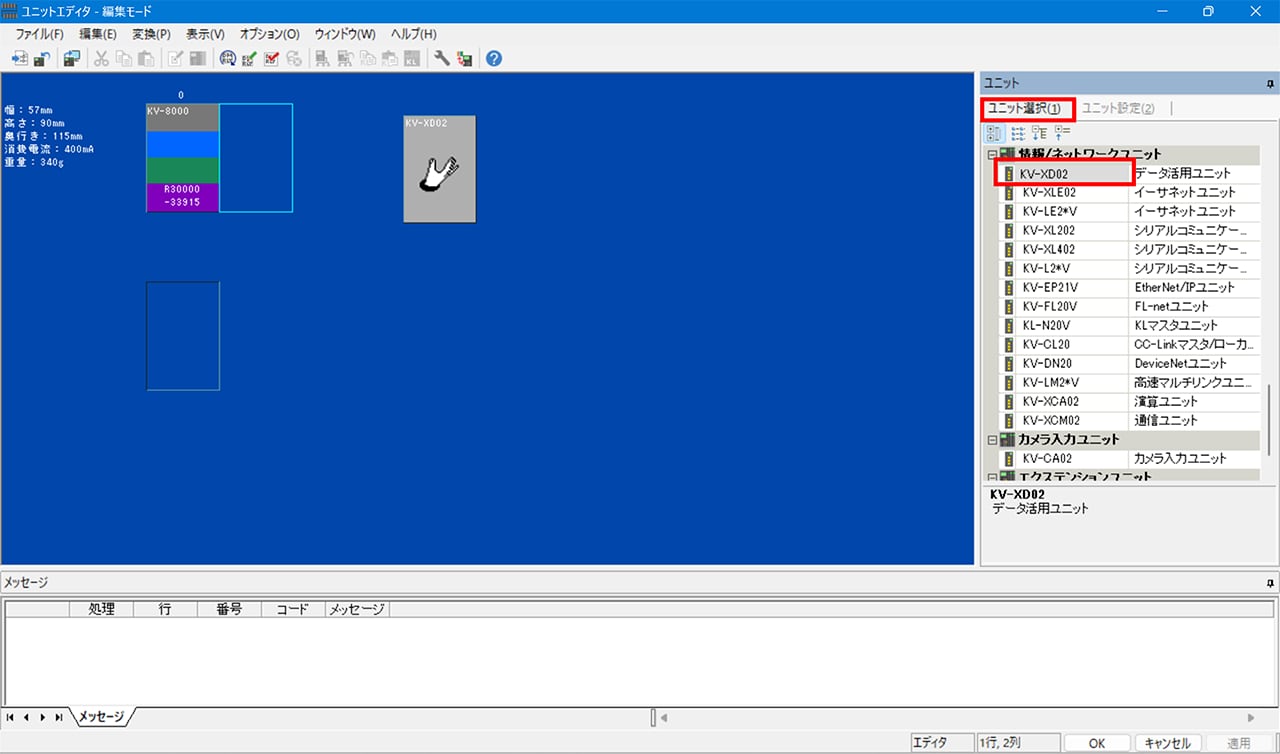This screenshot has height=754, width=1280.
Task: Switch to the ユニット選択(1) tab
Action: point(1027,108)
